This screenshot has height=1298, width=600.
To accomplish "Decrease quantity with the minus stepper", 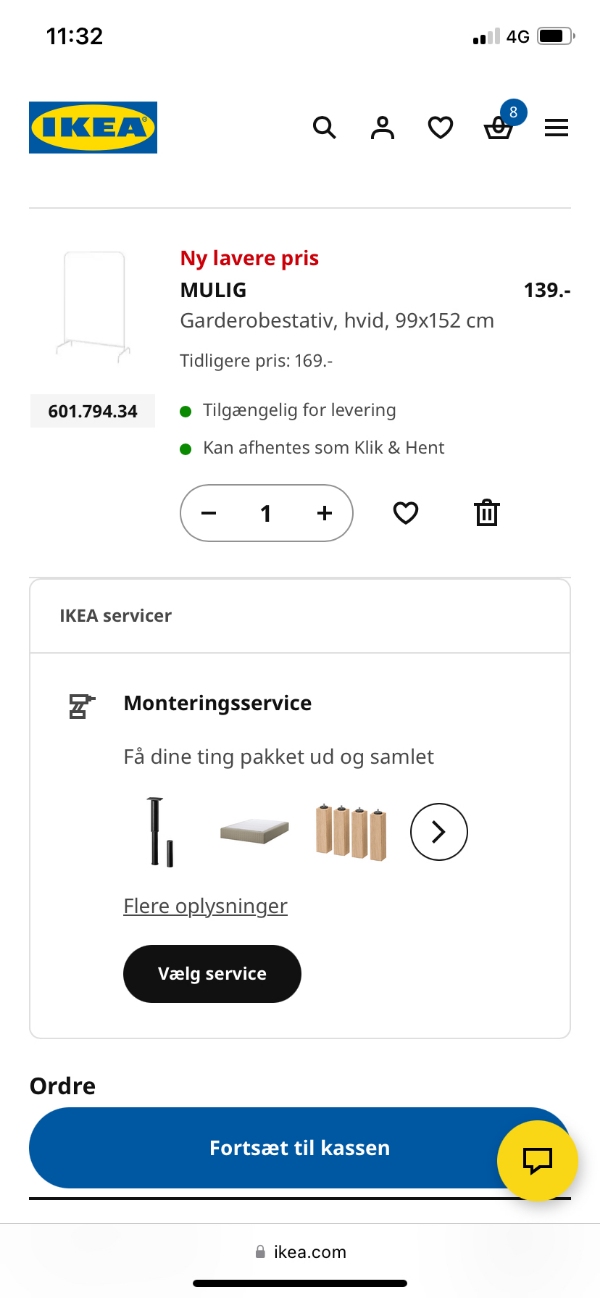I will pyautogui.click(x=208, y=513).
